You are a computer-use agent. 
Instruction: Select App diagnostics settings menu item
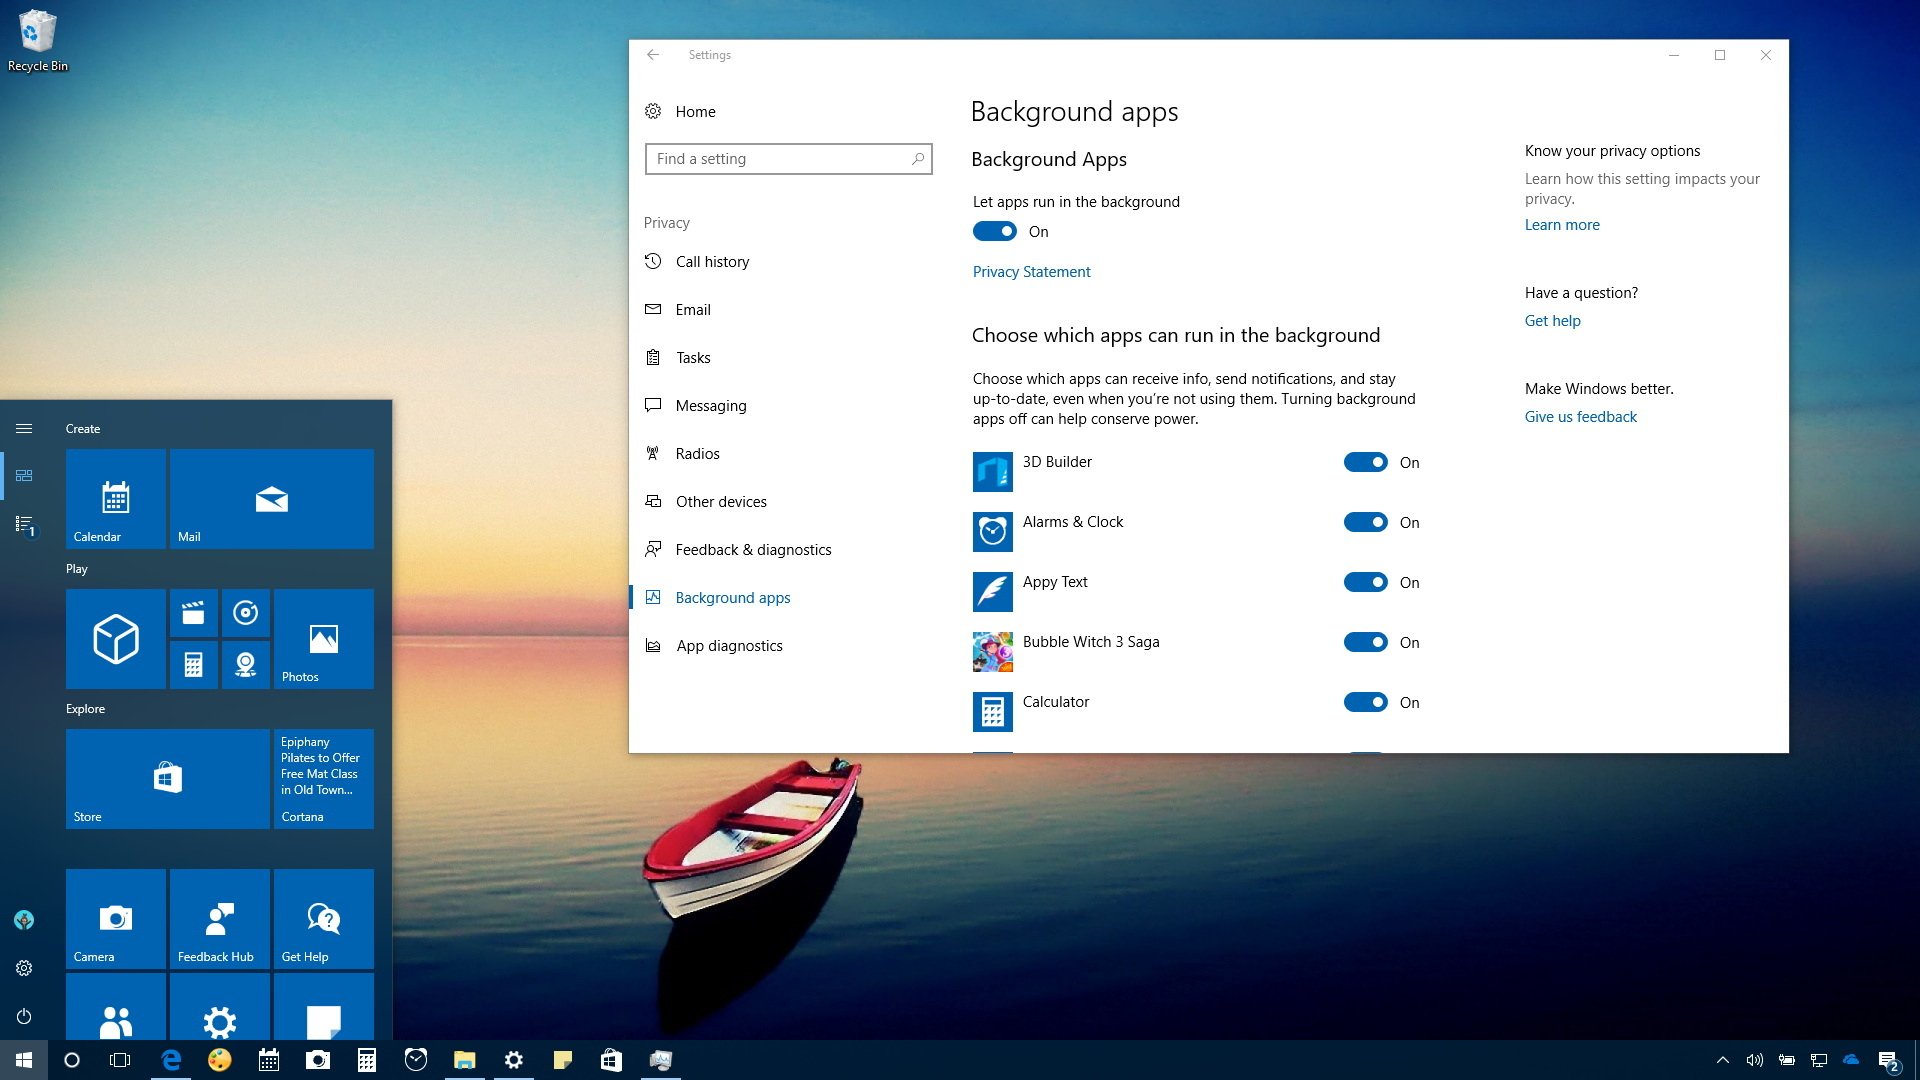729,645
